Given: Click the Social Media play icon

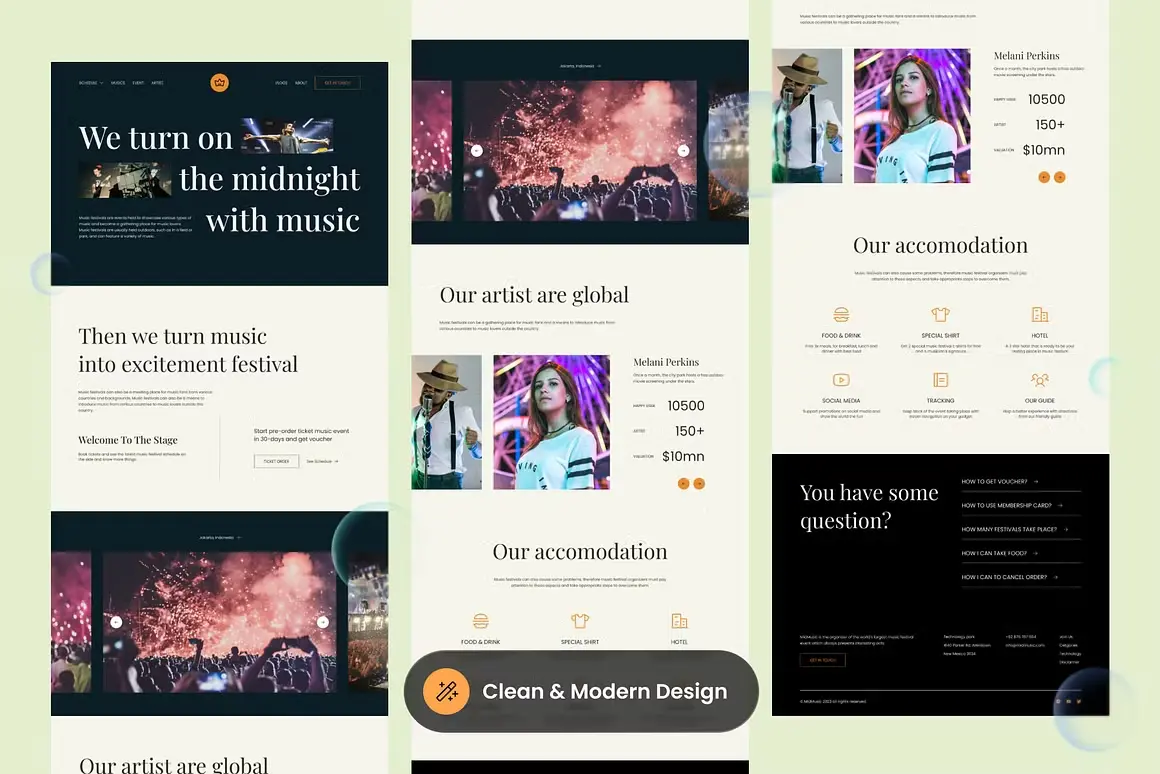Looking at the screenshot, I should tap(841, 380).
